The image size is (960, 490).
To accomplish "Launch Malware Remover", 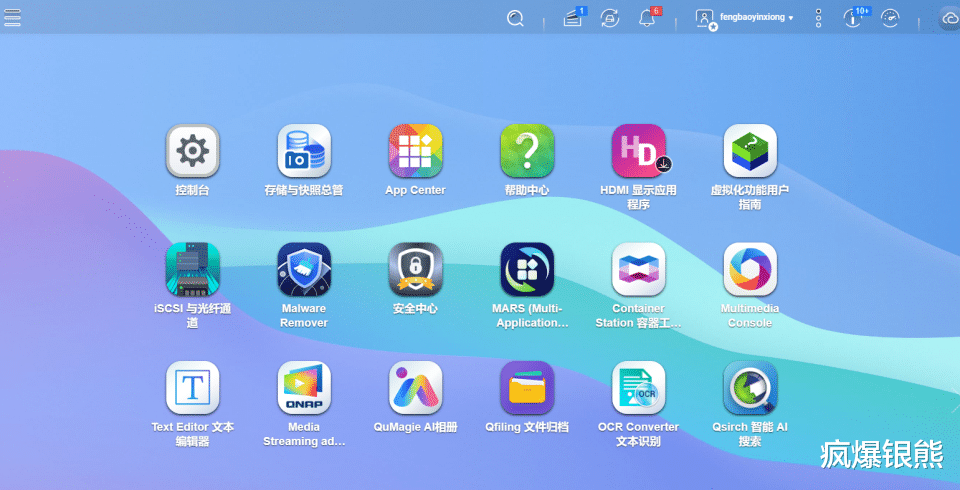I will click(304, 269).
